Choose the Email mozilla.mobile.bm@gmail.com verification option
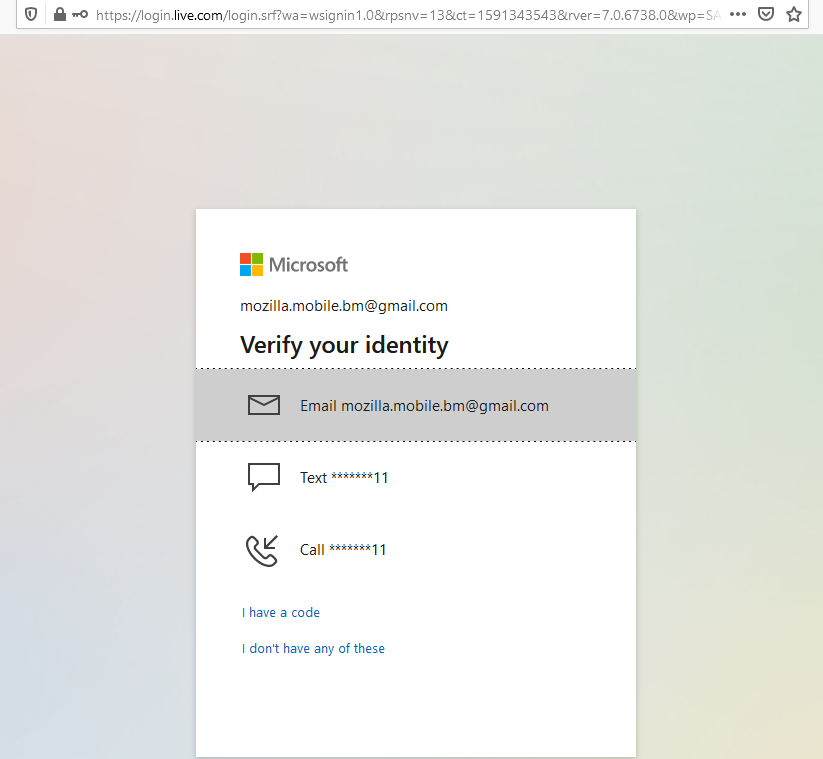Screen dimensions: 823x759 424,405
